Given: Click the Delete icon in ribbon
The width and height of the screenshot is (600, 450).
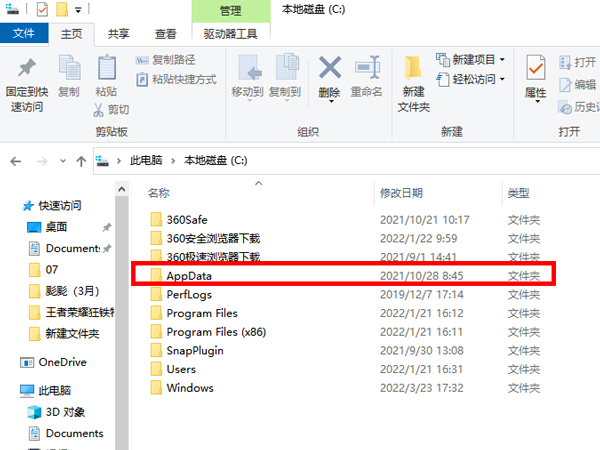Looking at the screenshot, I should [x=330, y=70].
